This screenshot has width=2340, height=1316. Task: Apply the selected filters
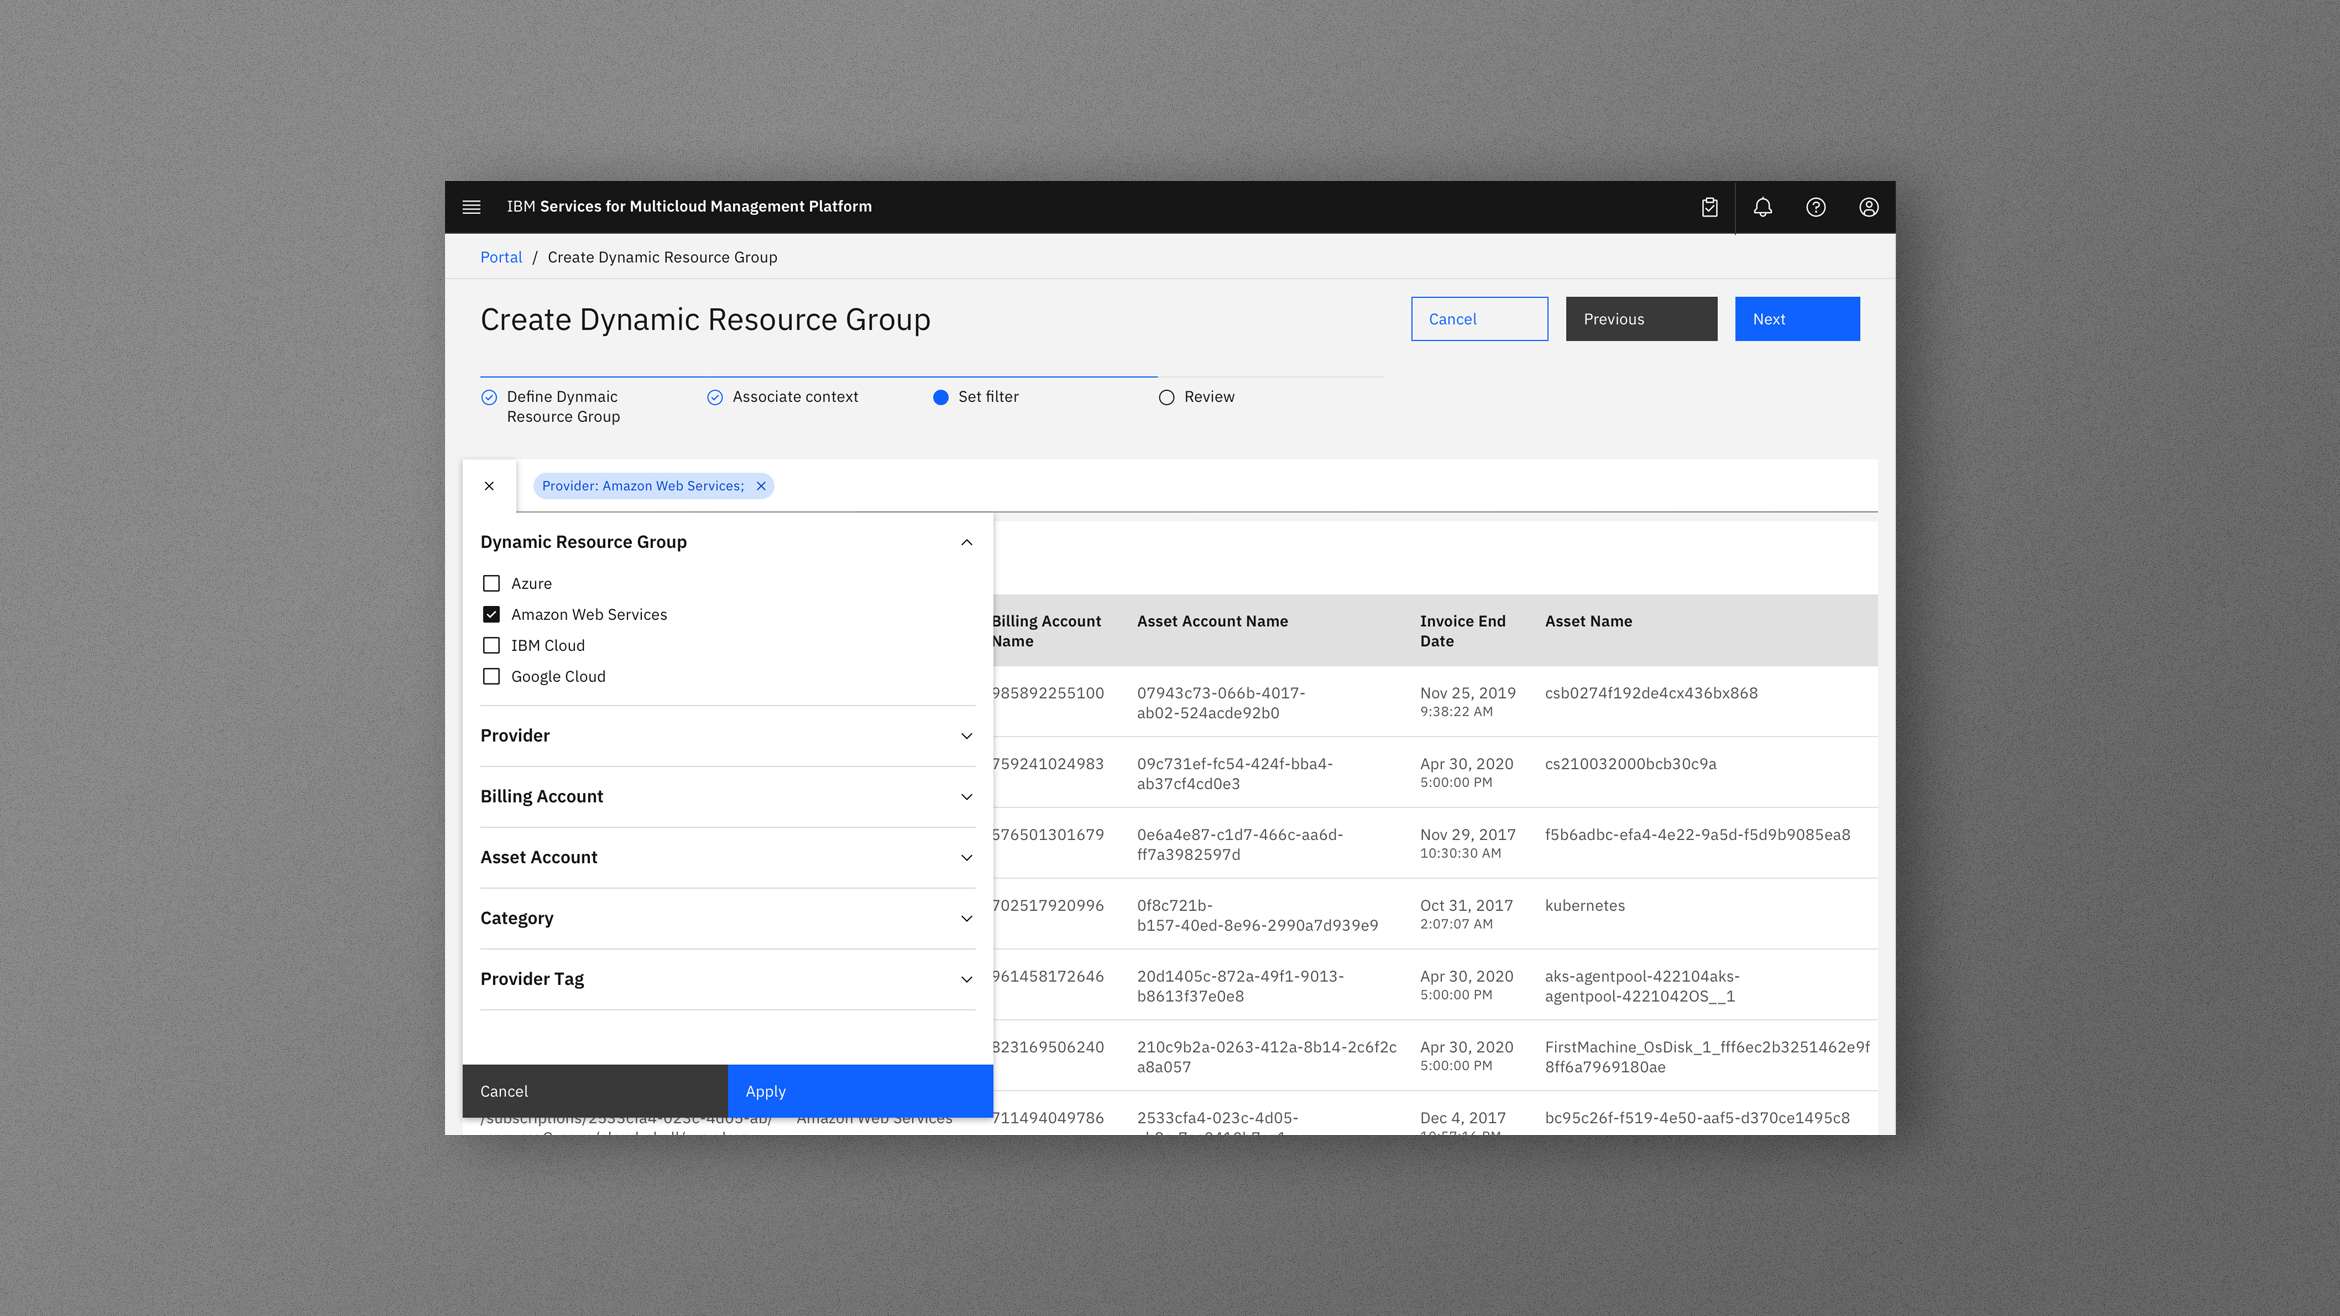[x=860, y=1091]
